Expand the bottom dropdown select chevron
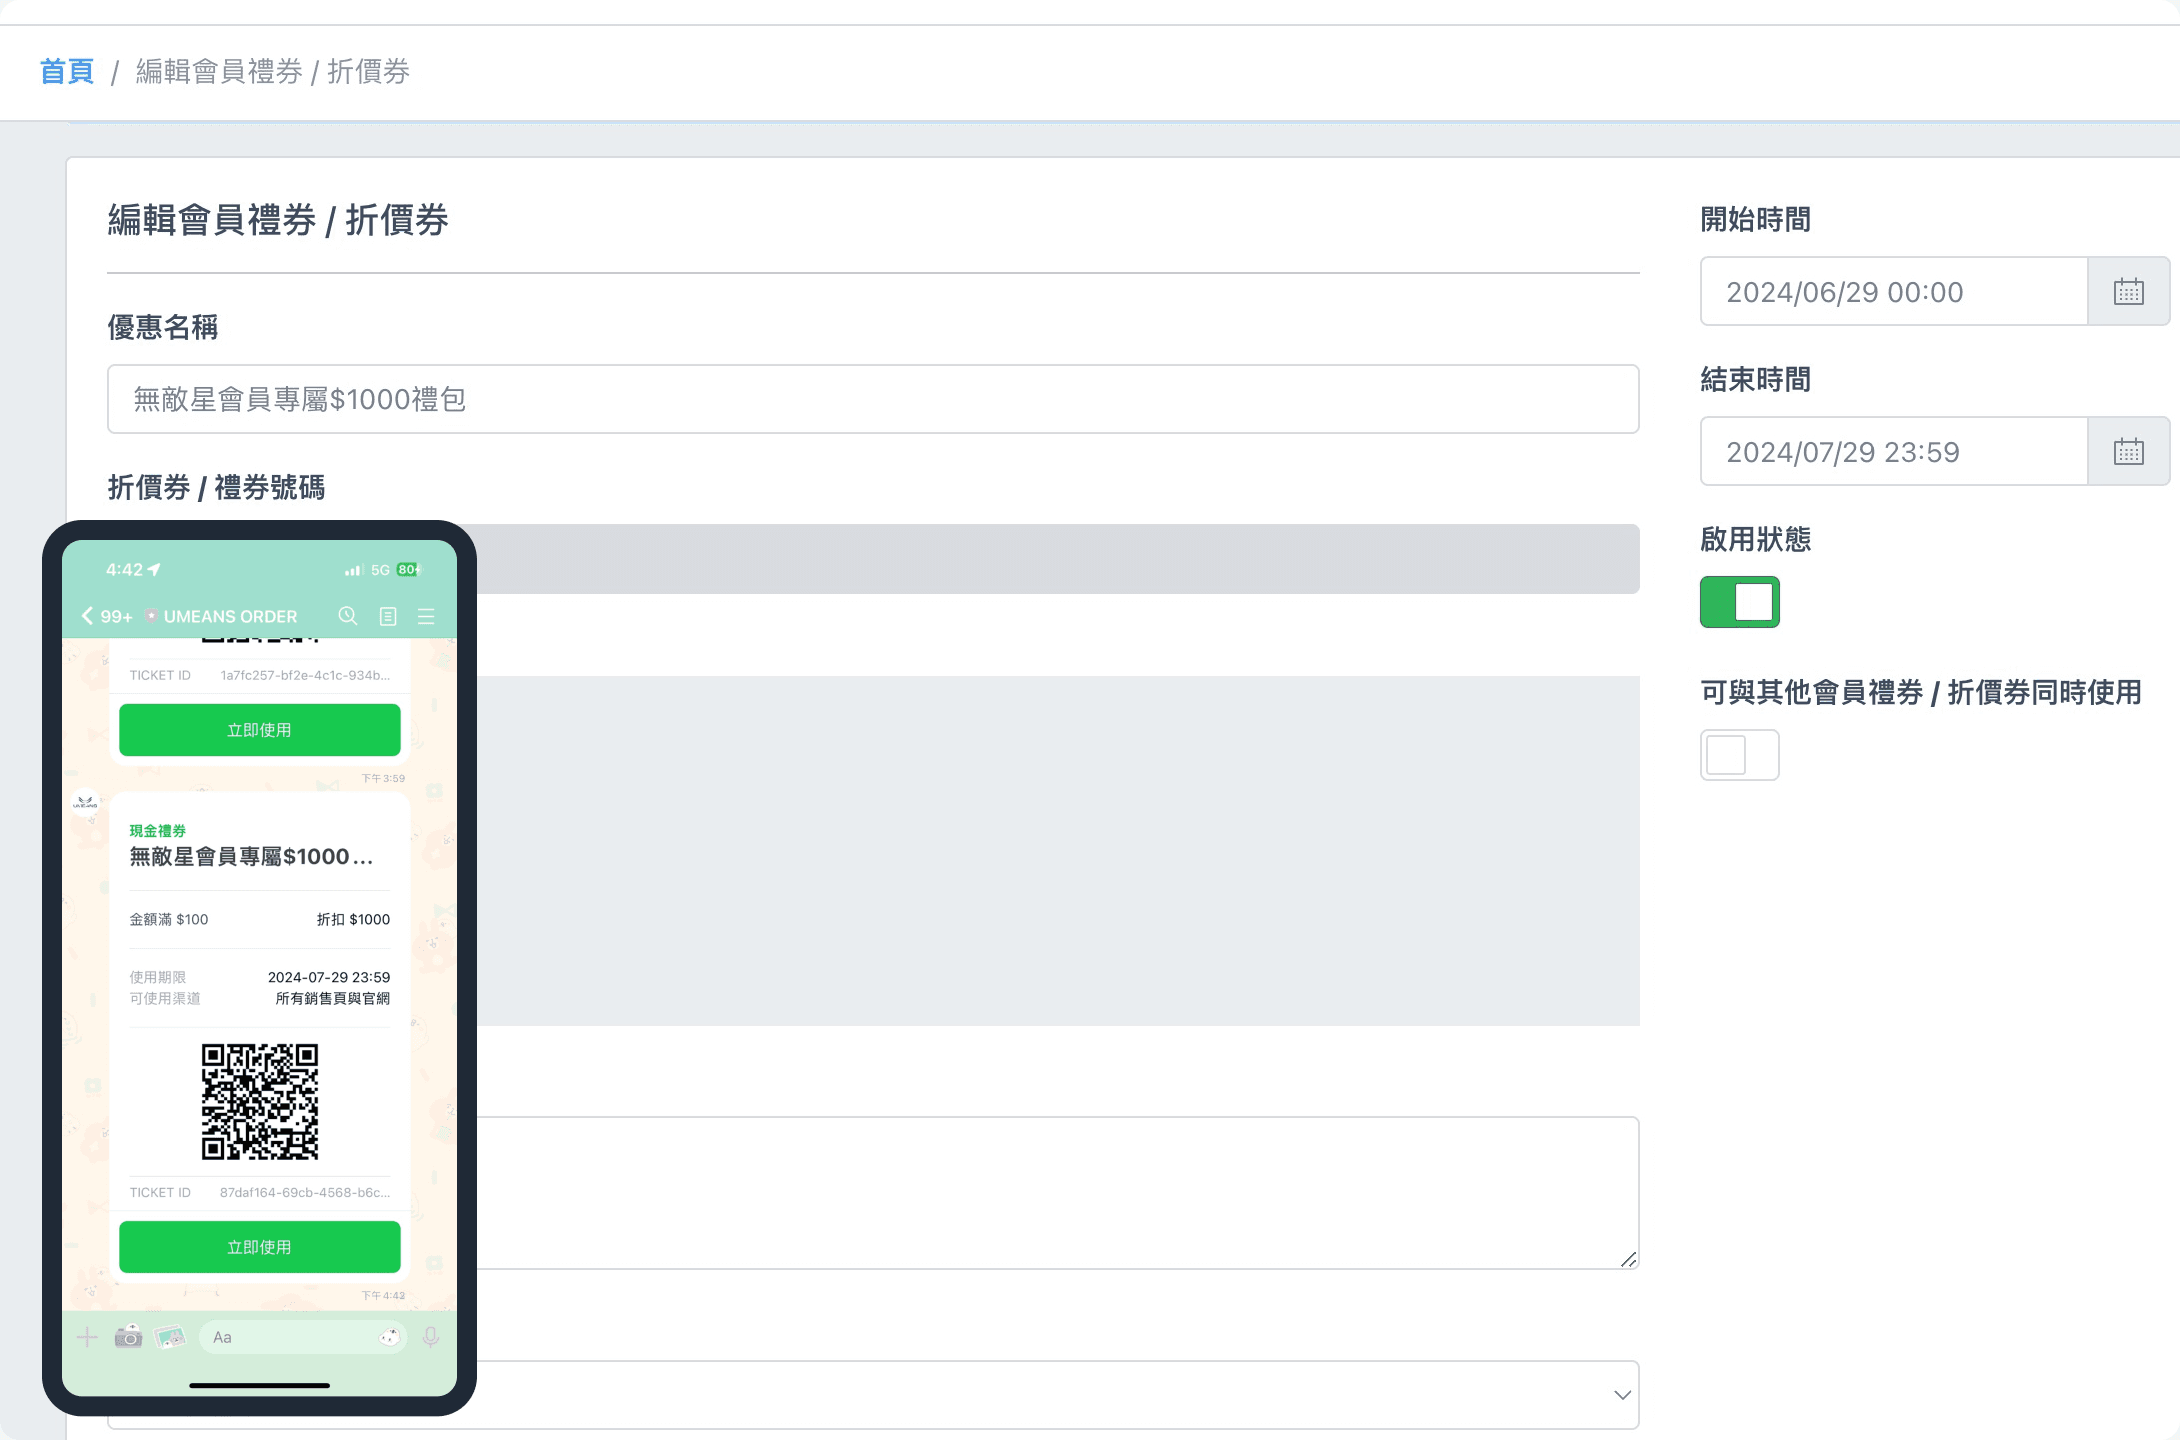2180x1440 pixels. click(x=1622, y=1395)
